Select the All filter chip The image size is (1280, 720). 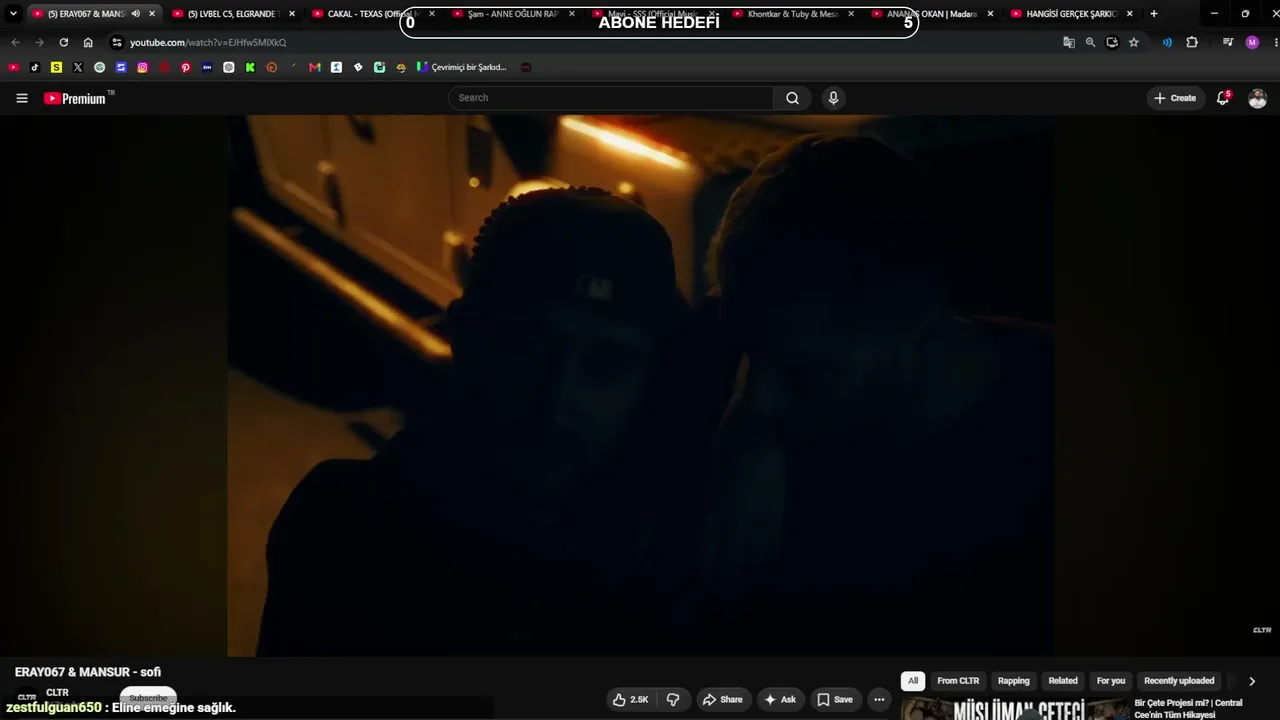click(x=913, y=681)
